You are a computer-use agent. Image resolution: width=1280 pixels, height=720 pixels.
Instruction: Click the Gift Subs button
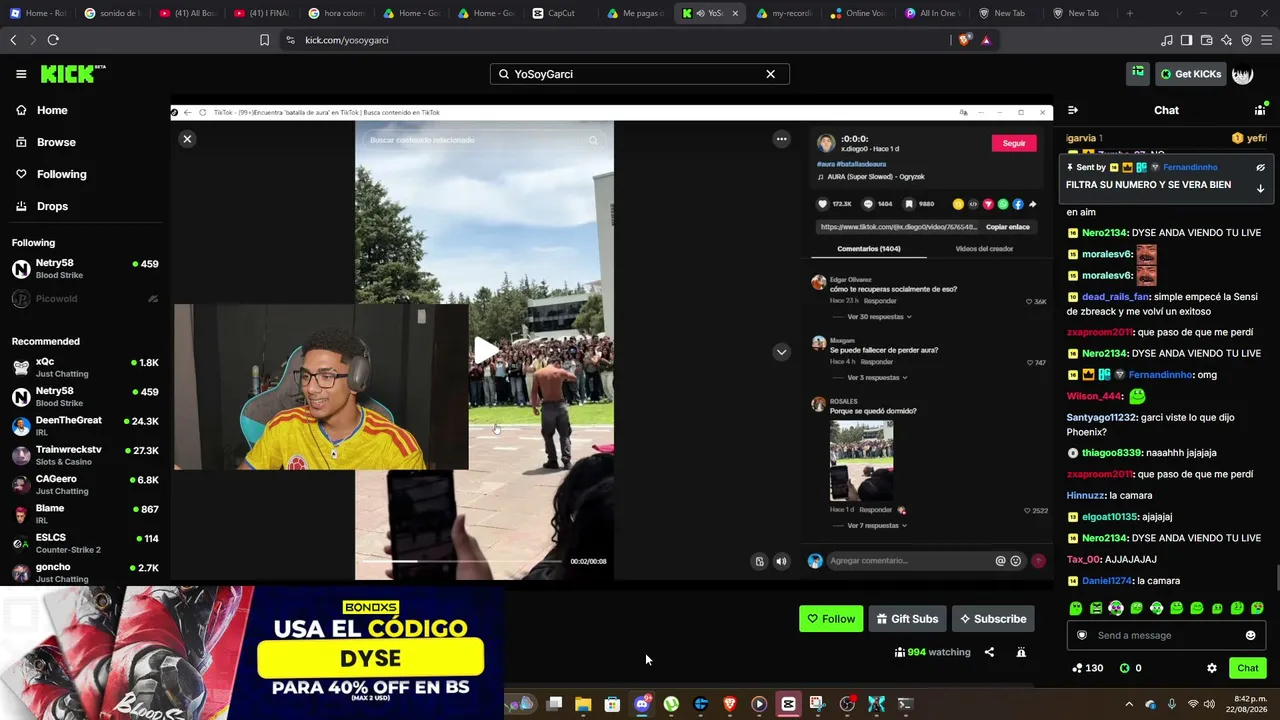(907, 619)
